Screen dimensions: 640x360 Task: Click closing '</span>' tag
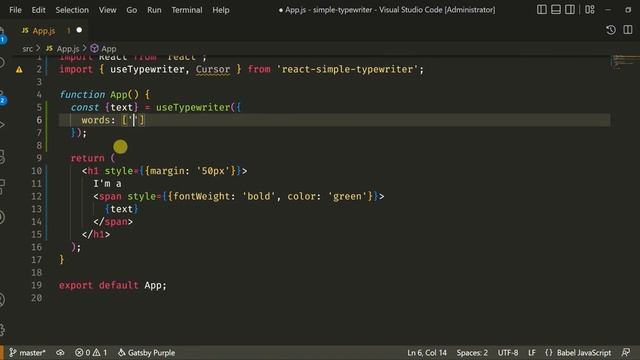point(113,222)
